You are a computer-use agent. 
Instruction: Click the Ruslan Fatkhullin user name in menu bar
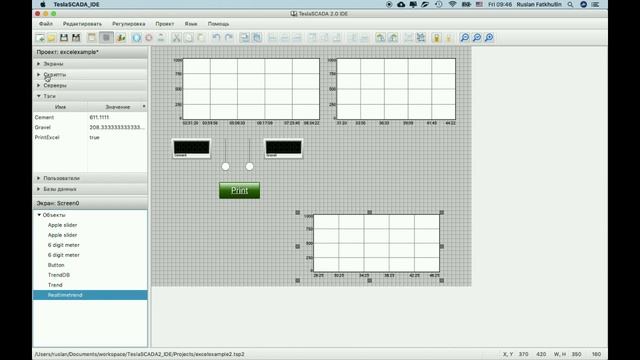point(539,4)
